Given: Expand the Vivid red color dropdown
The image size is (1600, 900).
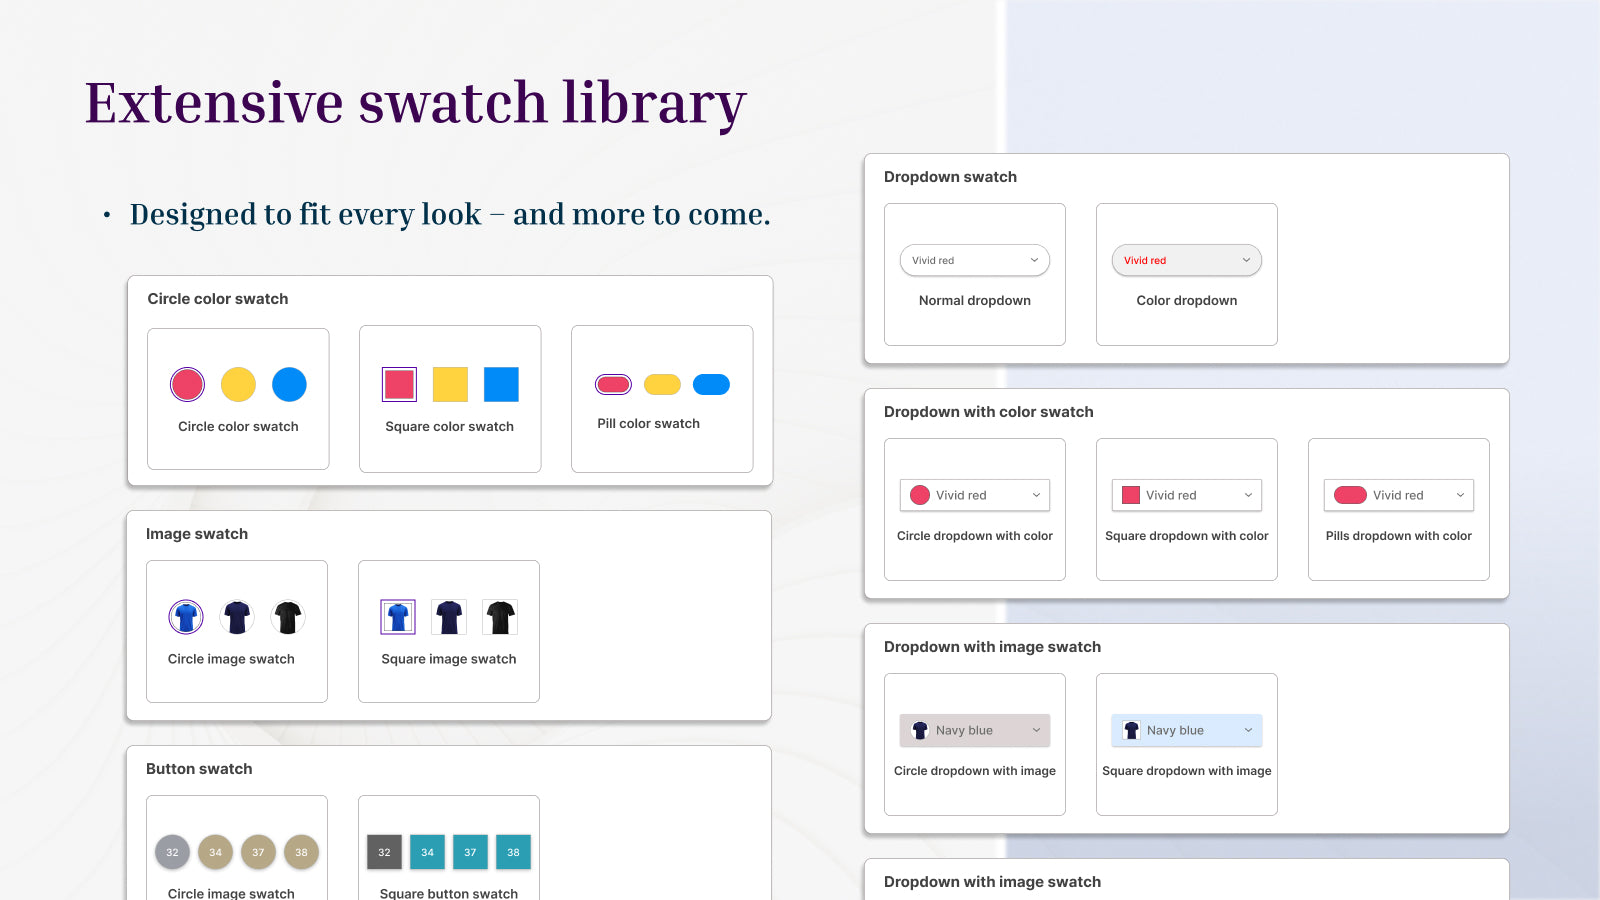Looking at the screenshot, I should pos(1187,260).
